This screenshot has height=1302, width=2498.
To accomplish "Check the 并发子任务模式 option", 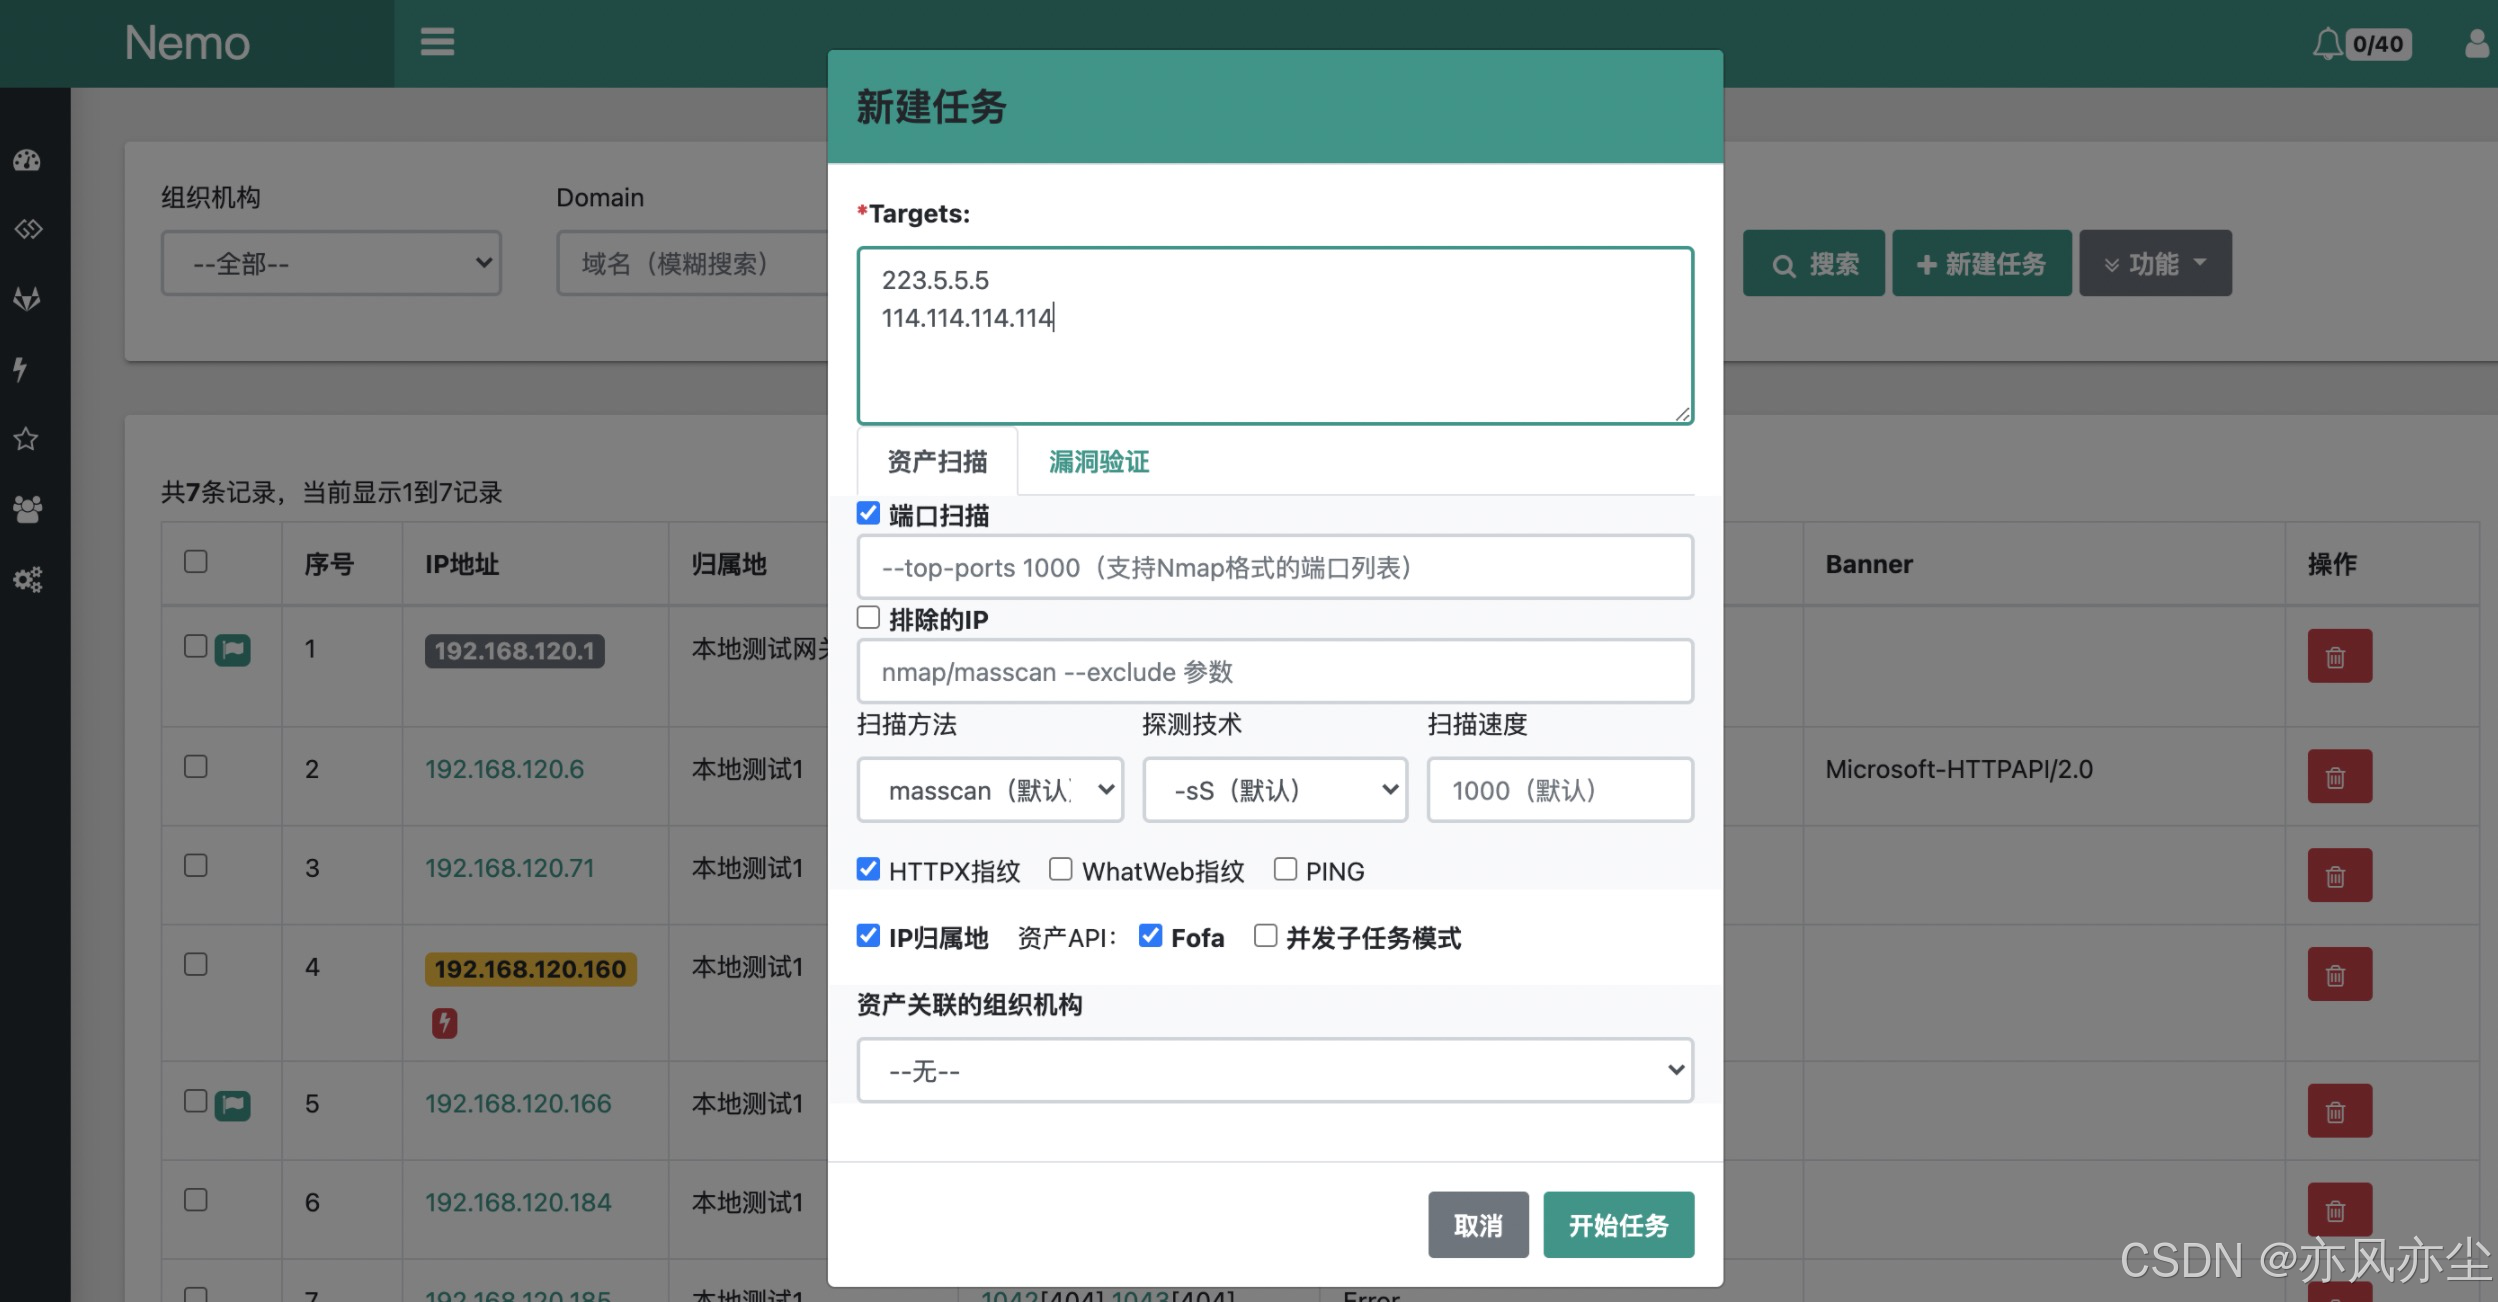I will pos(1265,934).
